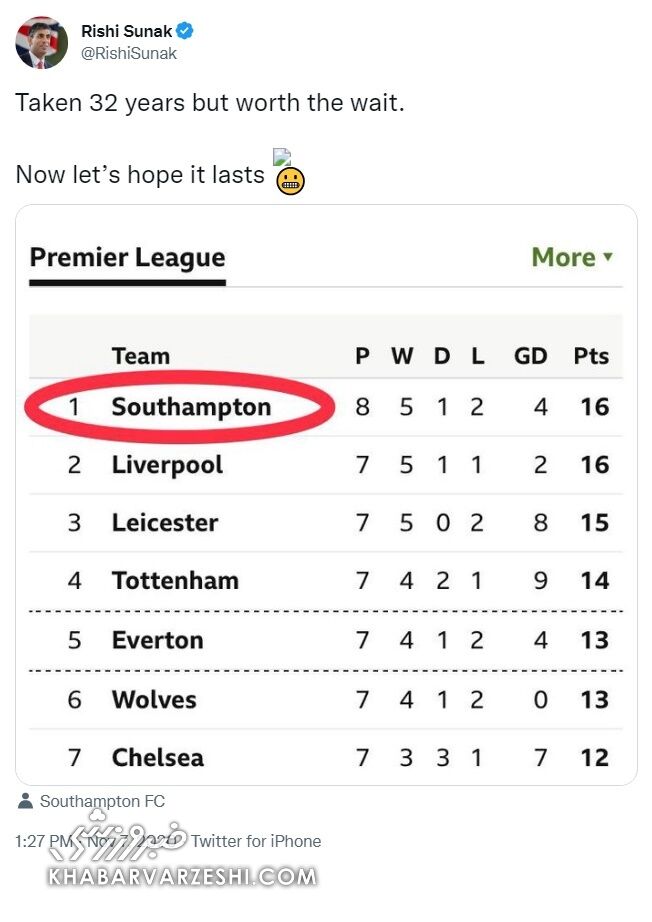Click the Southampton FC tagged account
The image size is (652, 922).
coord(102,801)
